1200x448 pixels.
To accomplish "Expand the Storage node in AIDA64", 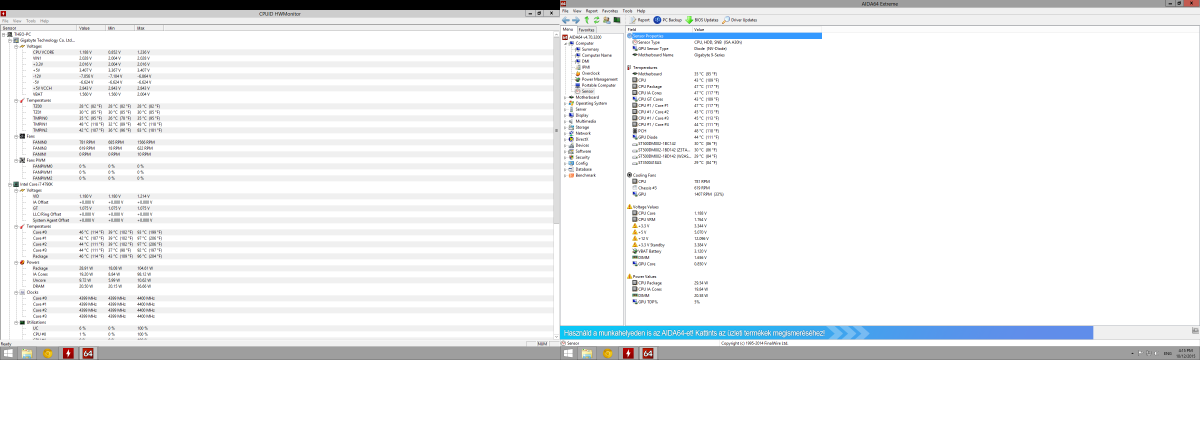I will click(566, 127).
